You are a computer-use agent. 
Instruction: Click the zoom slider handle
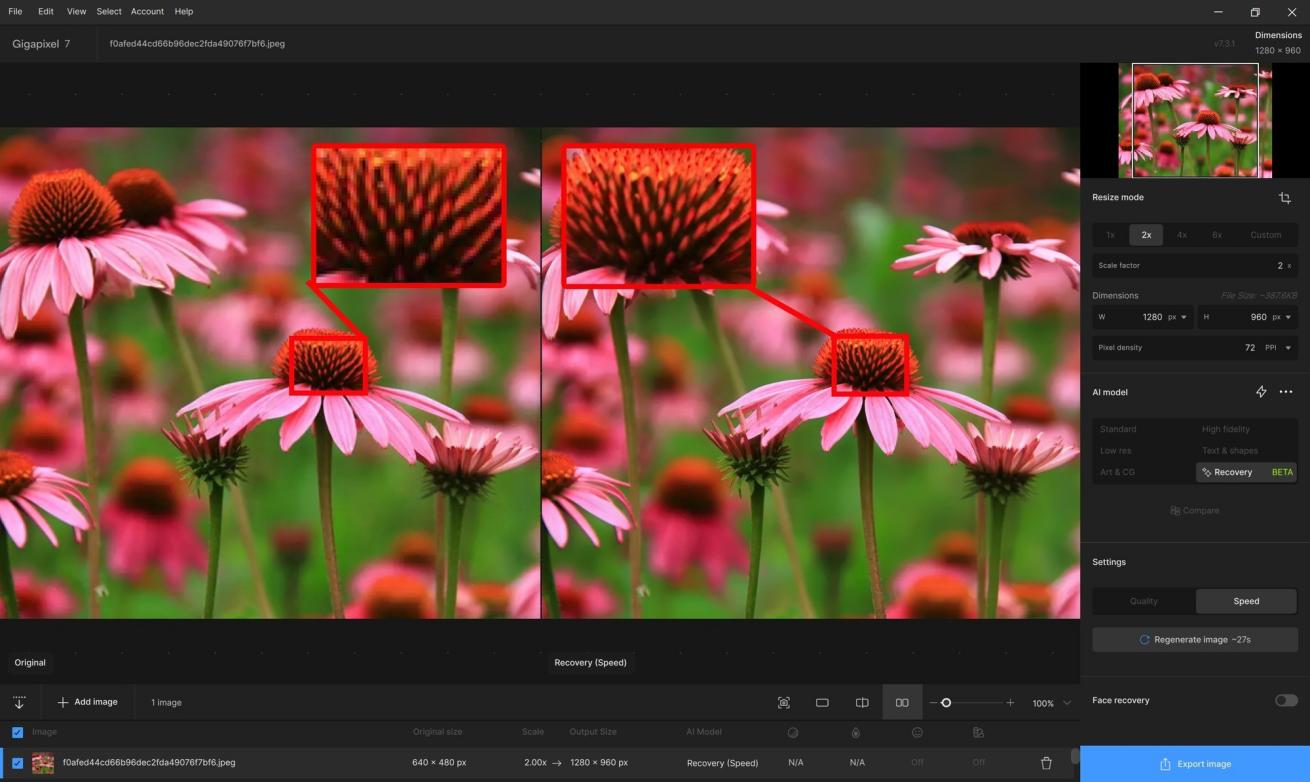946,703
